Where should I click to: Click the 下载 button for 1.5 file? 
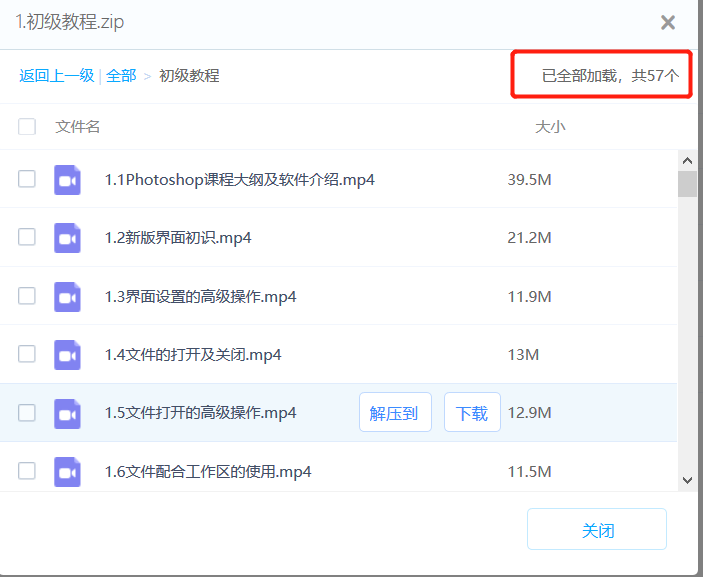tap(472, 412)
